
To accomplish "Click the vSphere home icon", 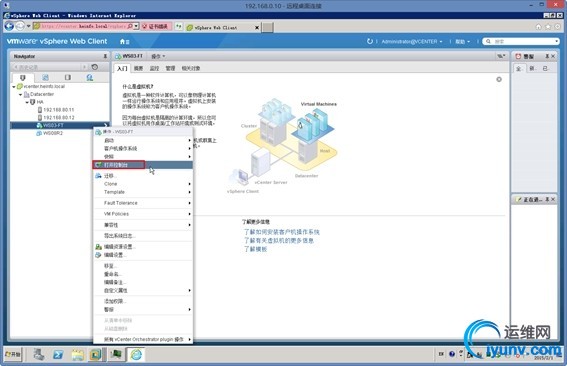I will [x=123, y=42].
